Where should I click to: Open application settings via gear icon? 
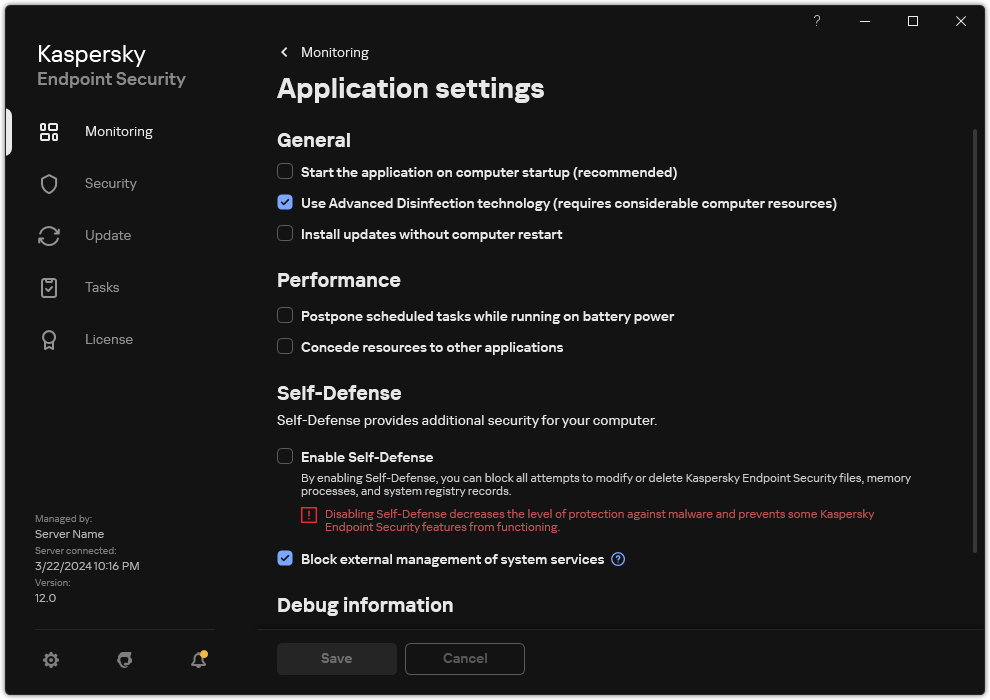pos(50,660)
